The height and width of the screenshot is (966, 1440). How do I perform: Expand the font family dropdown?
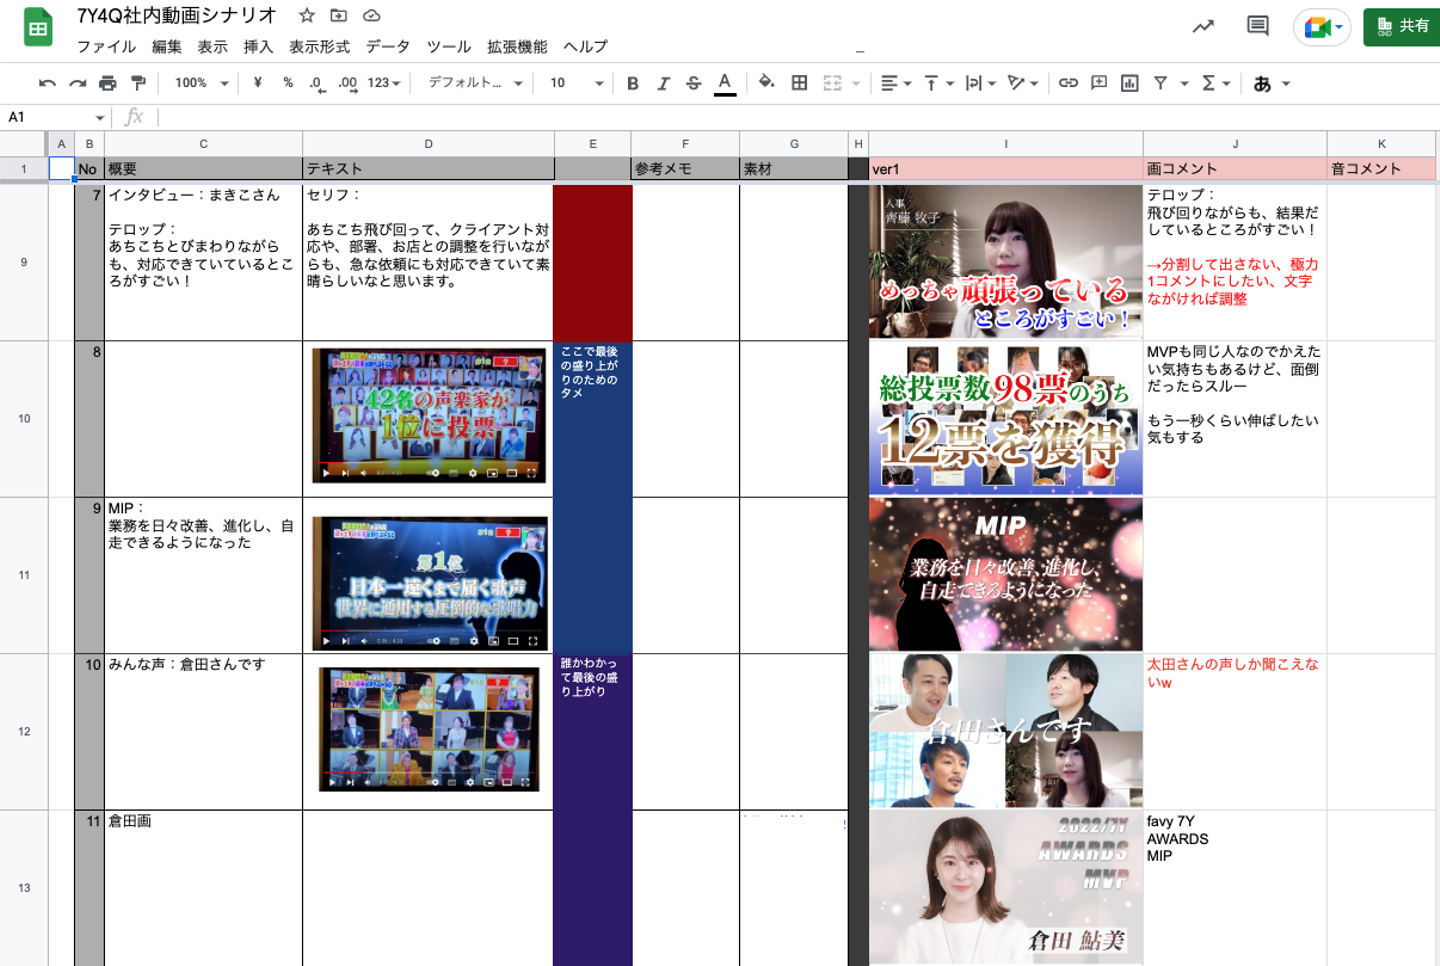pos(475,83)
